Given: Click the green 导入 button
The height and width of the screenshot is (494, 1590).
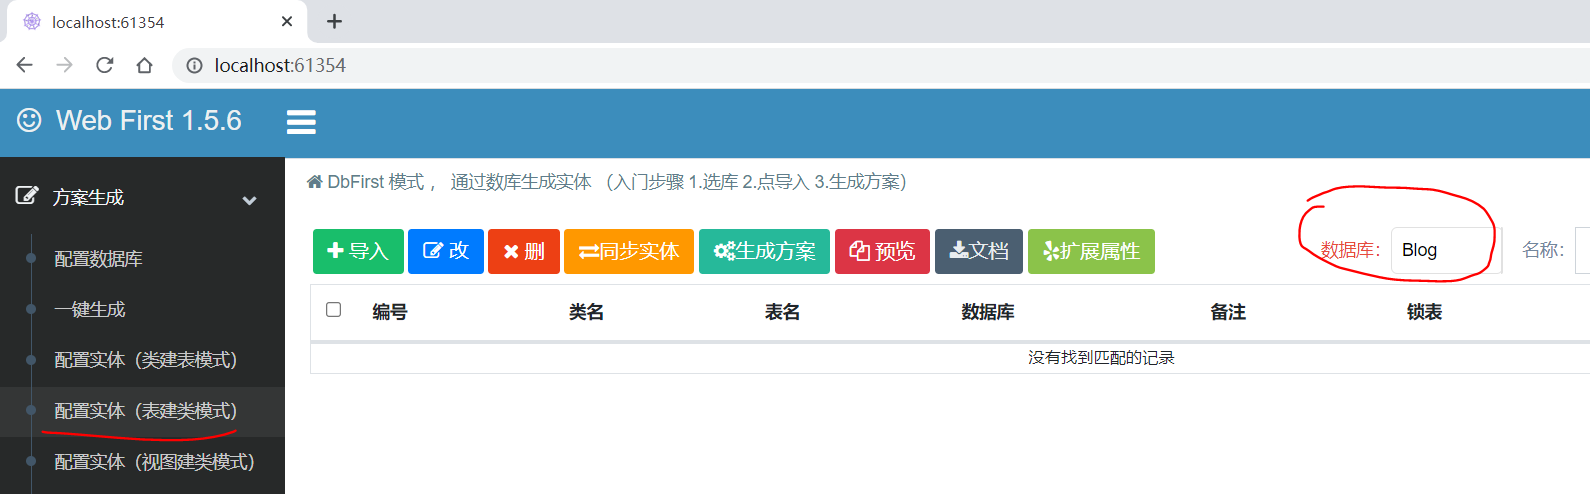Looking at the screenshot, I should click(358, 251).
